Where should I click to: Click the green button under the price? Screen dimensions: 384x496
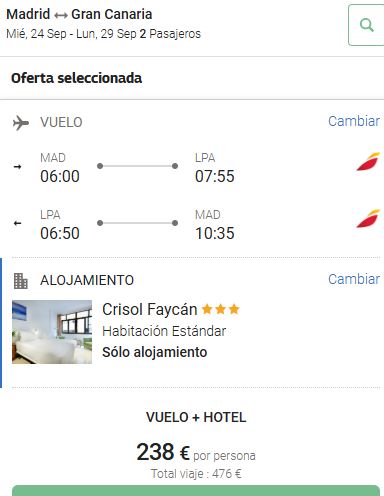click(196, 491)
